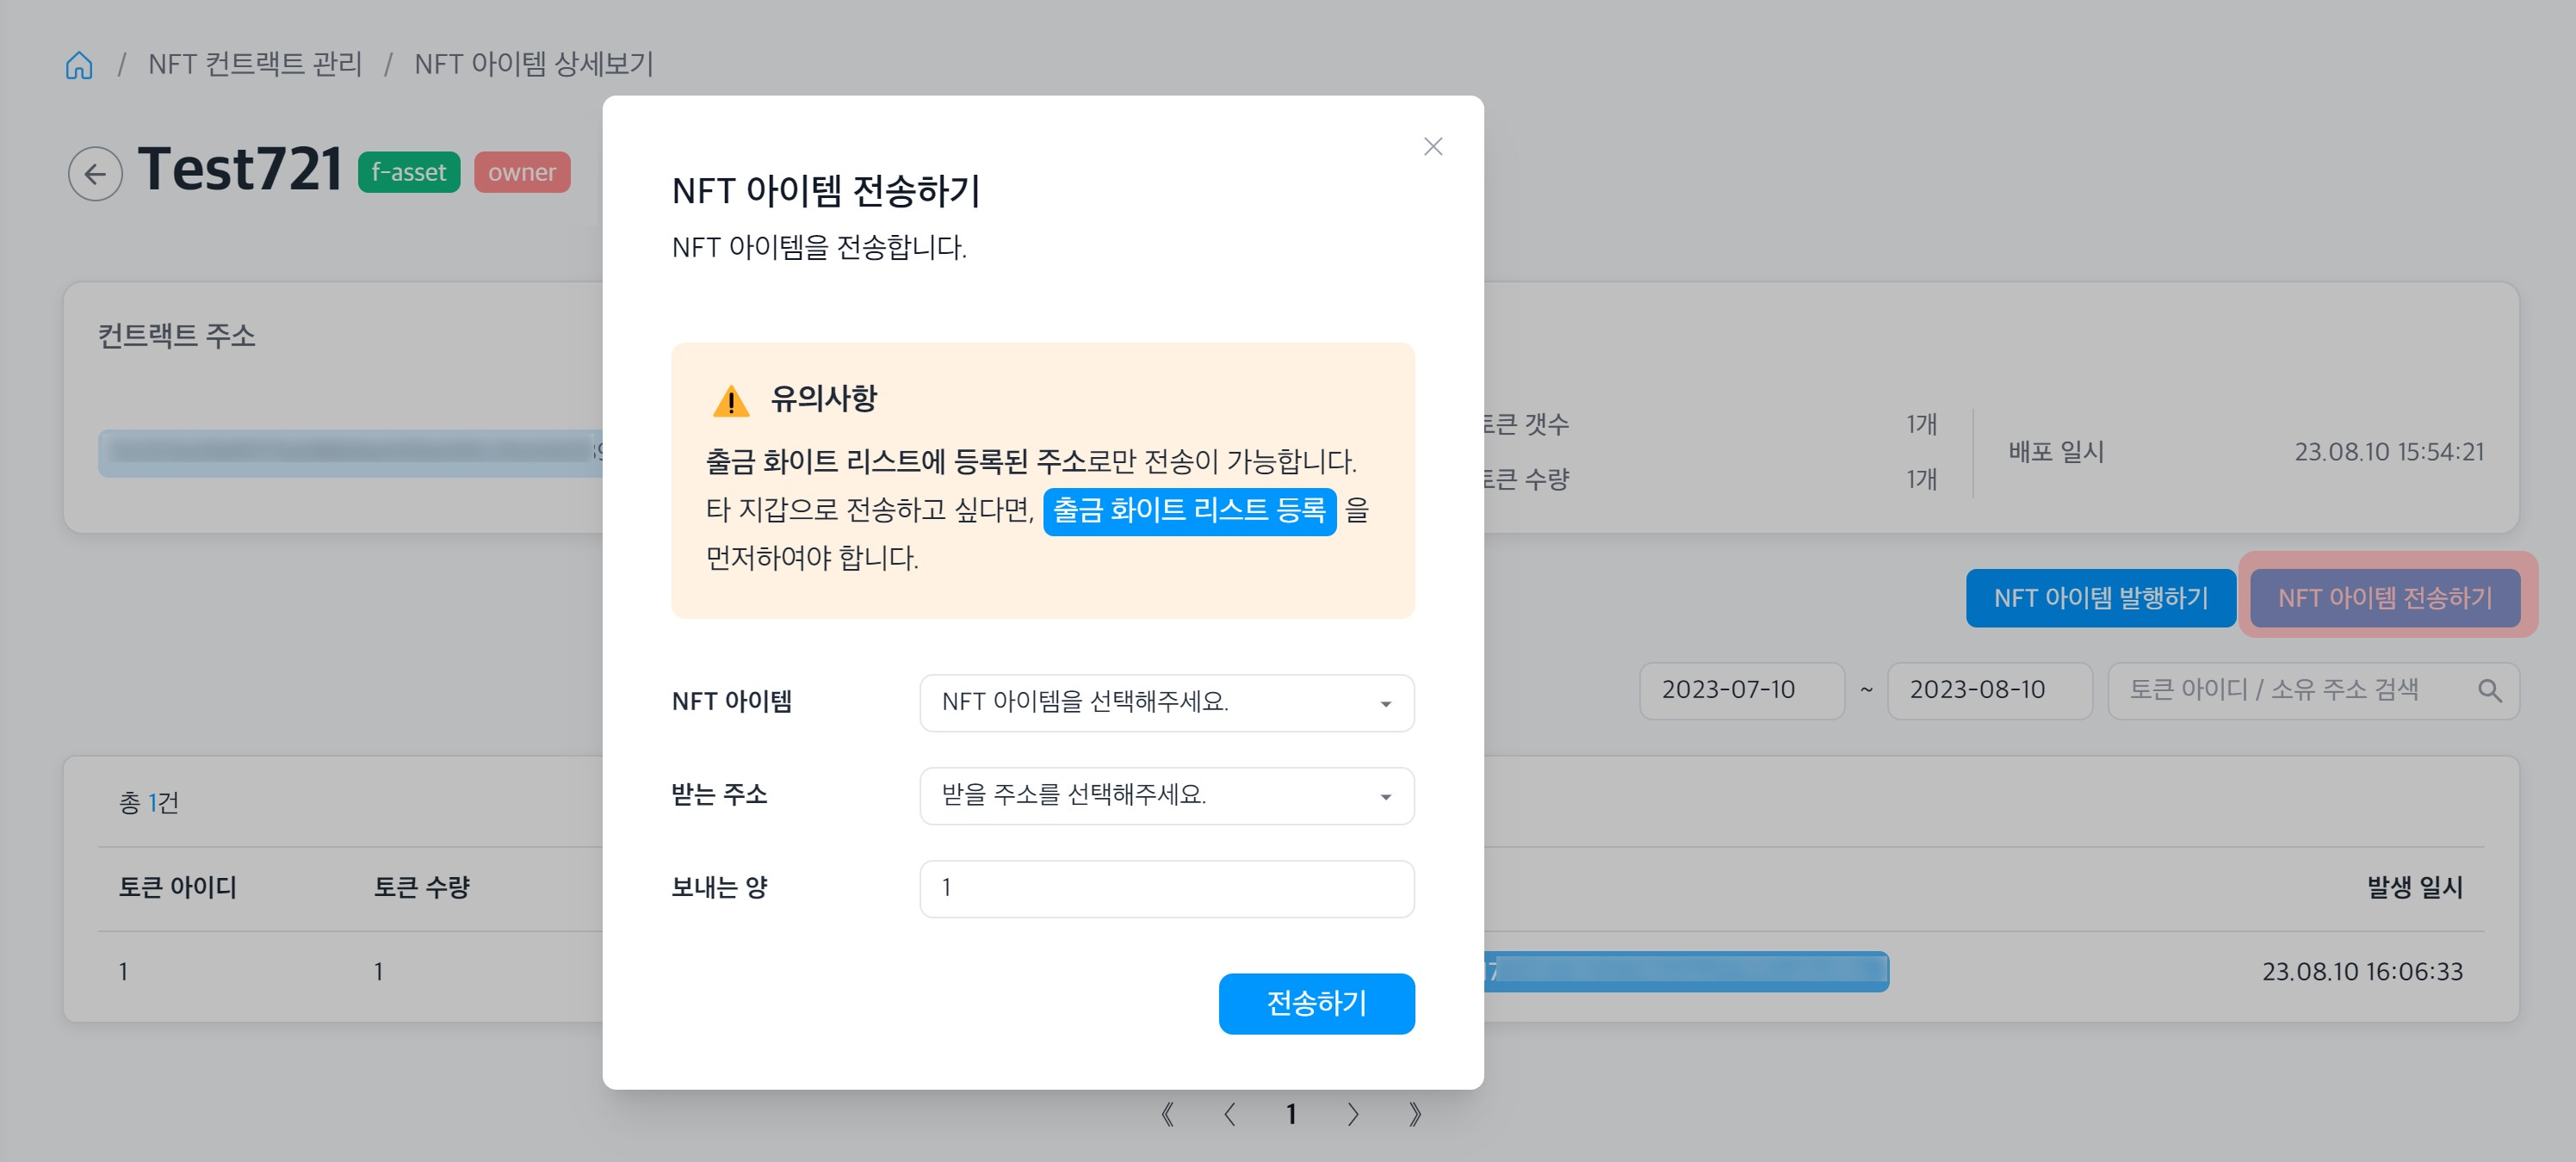Click the 전송하기 submit button
2576x1162 pixels.
tap(1316, 1003)
